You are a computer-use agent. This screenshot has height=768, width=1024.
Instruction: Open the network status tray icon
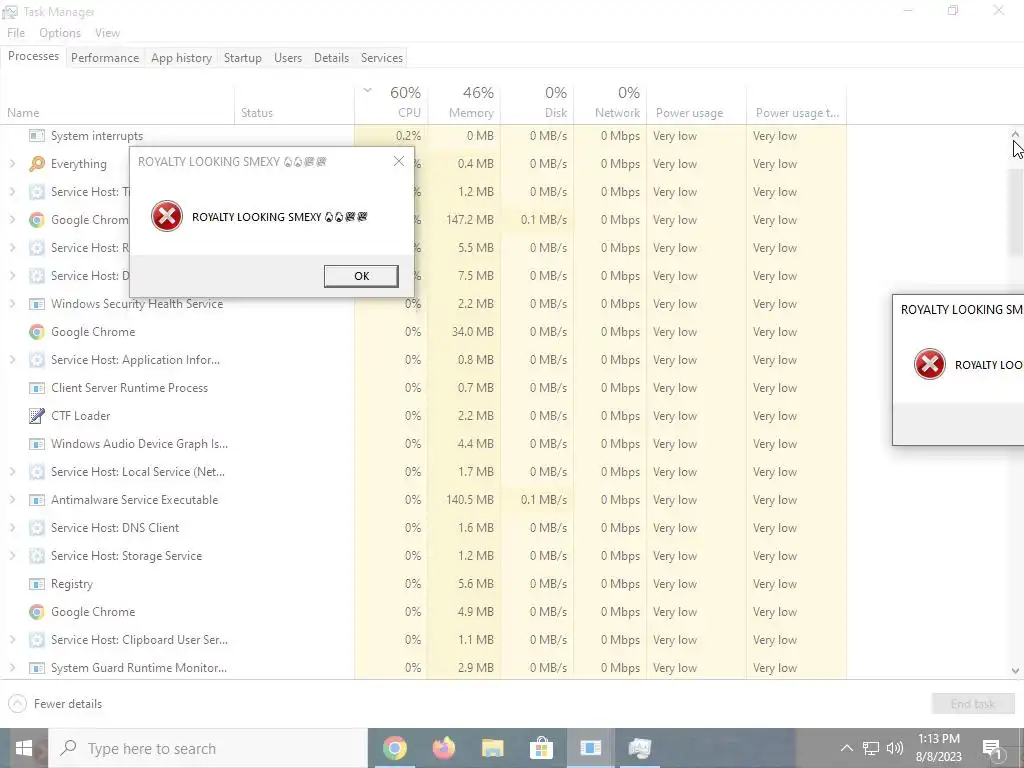tap(871, 748)
